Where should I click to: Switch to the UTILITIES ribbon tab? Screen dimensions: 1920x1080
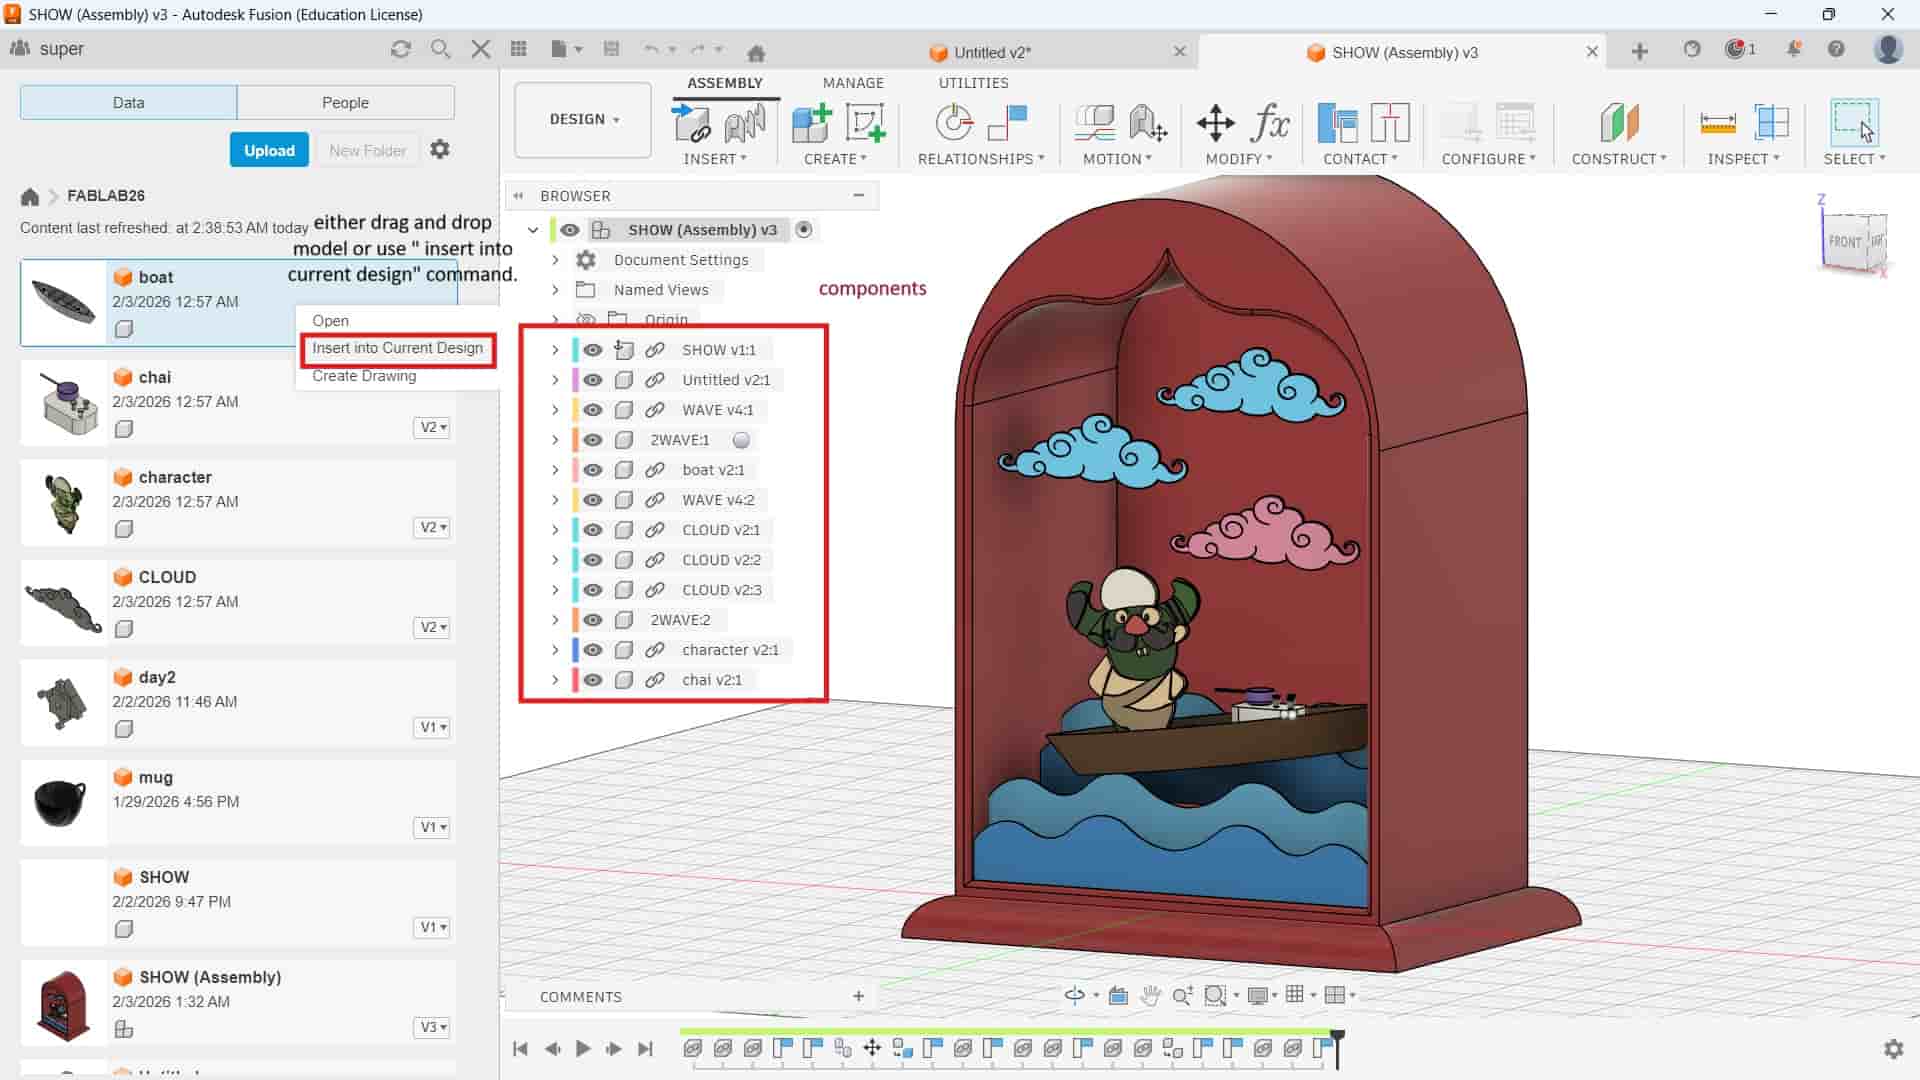pos(973,83)
